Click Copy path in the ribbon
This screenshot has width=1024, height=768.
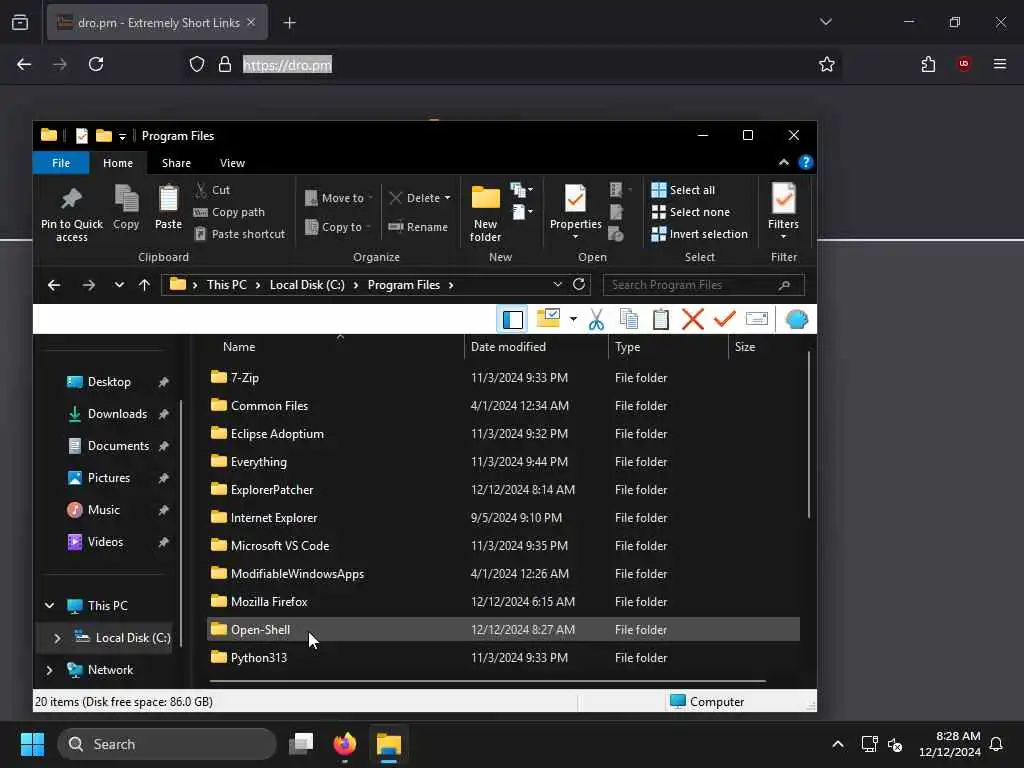(x=229, y=212)
